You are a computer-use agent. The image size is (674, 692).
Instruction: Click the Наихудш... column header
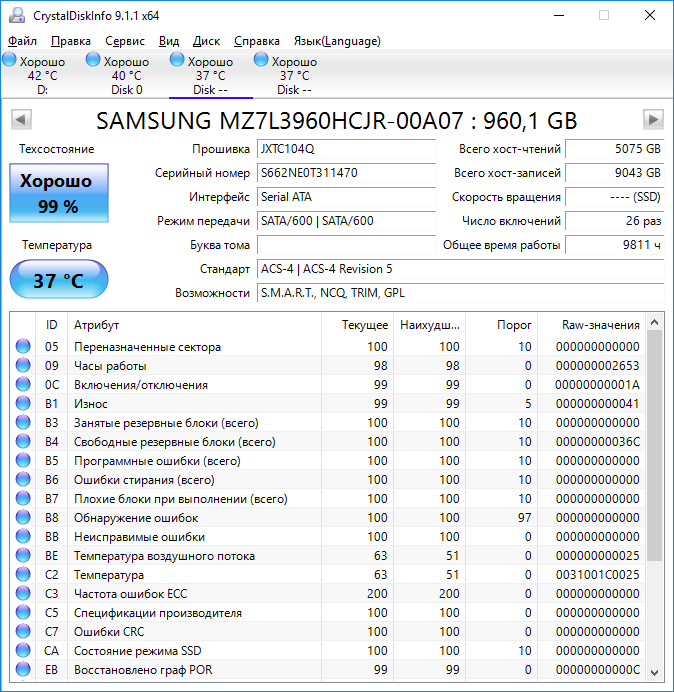pos(429,325)
